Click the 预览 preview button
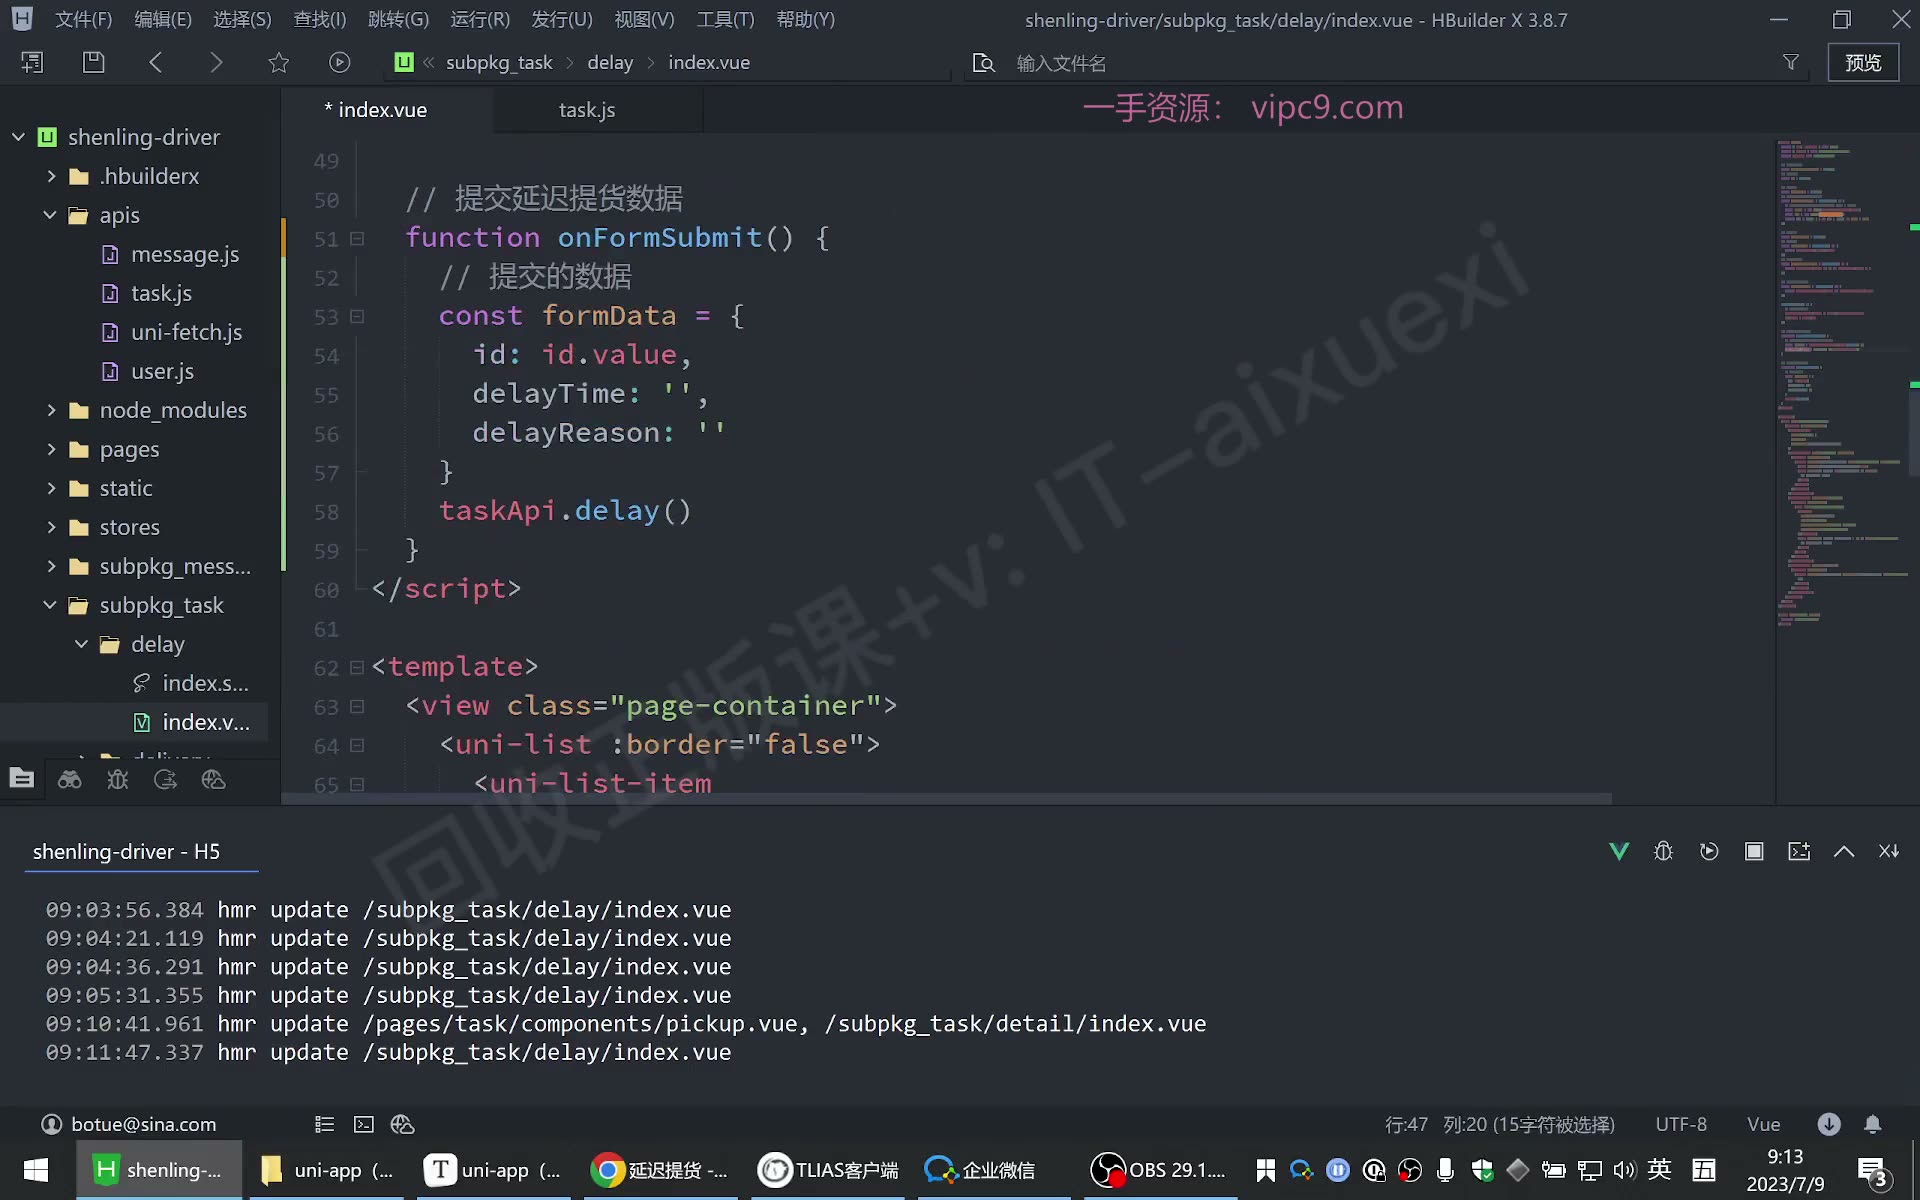This screenshot has width=1920, height=1200. (x=1863, y=63)
